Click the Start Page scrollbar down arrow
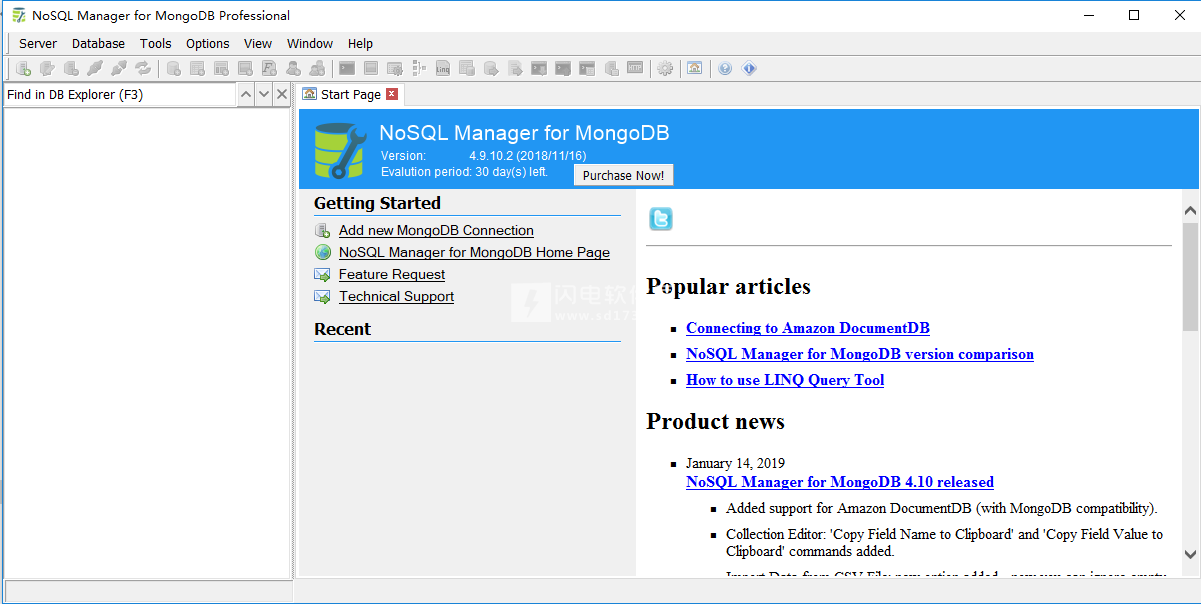 1190,553
